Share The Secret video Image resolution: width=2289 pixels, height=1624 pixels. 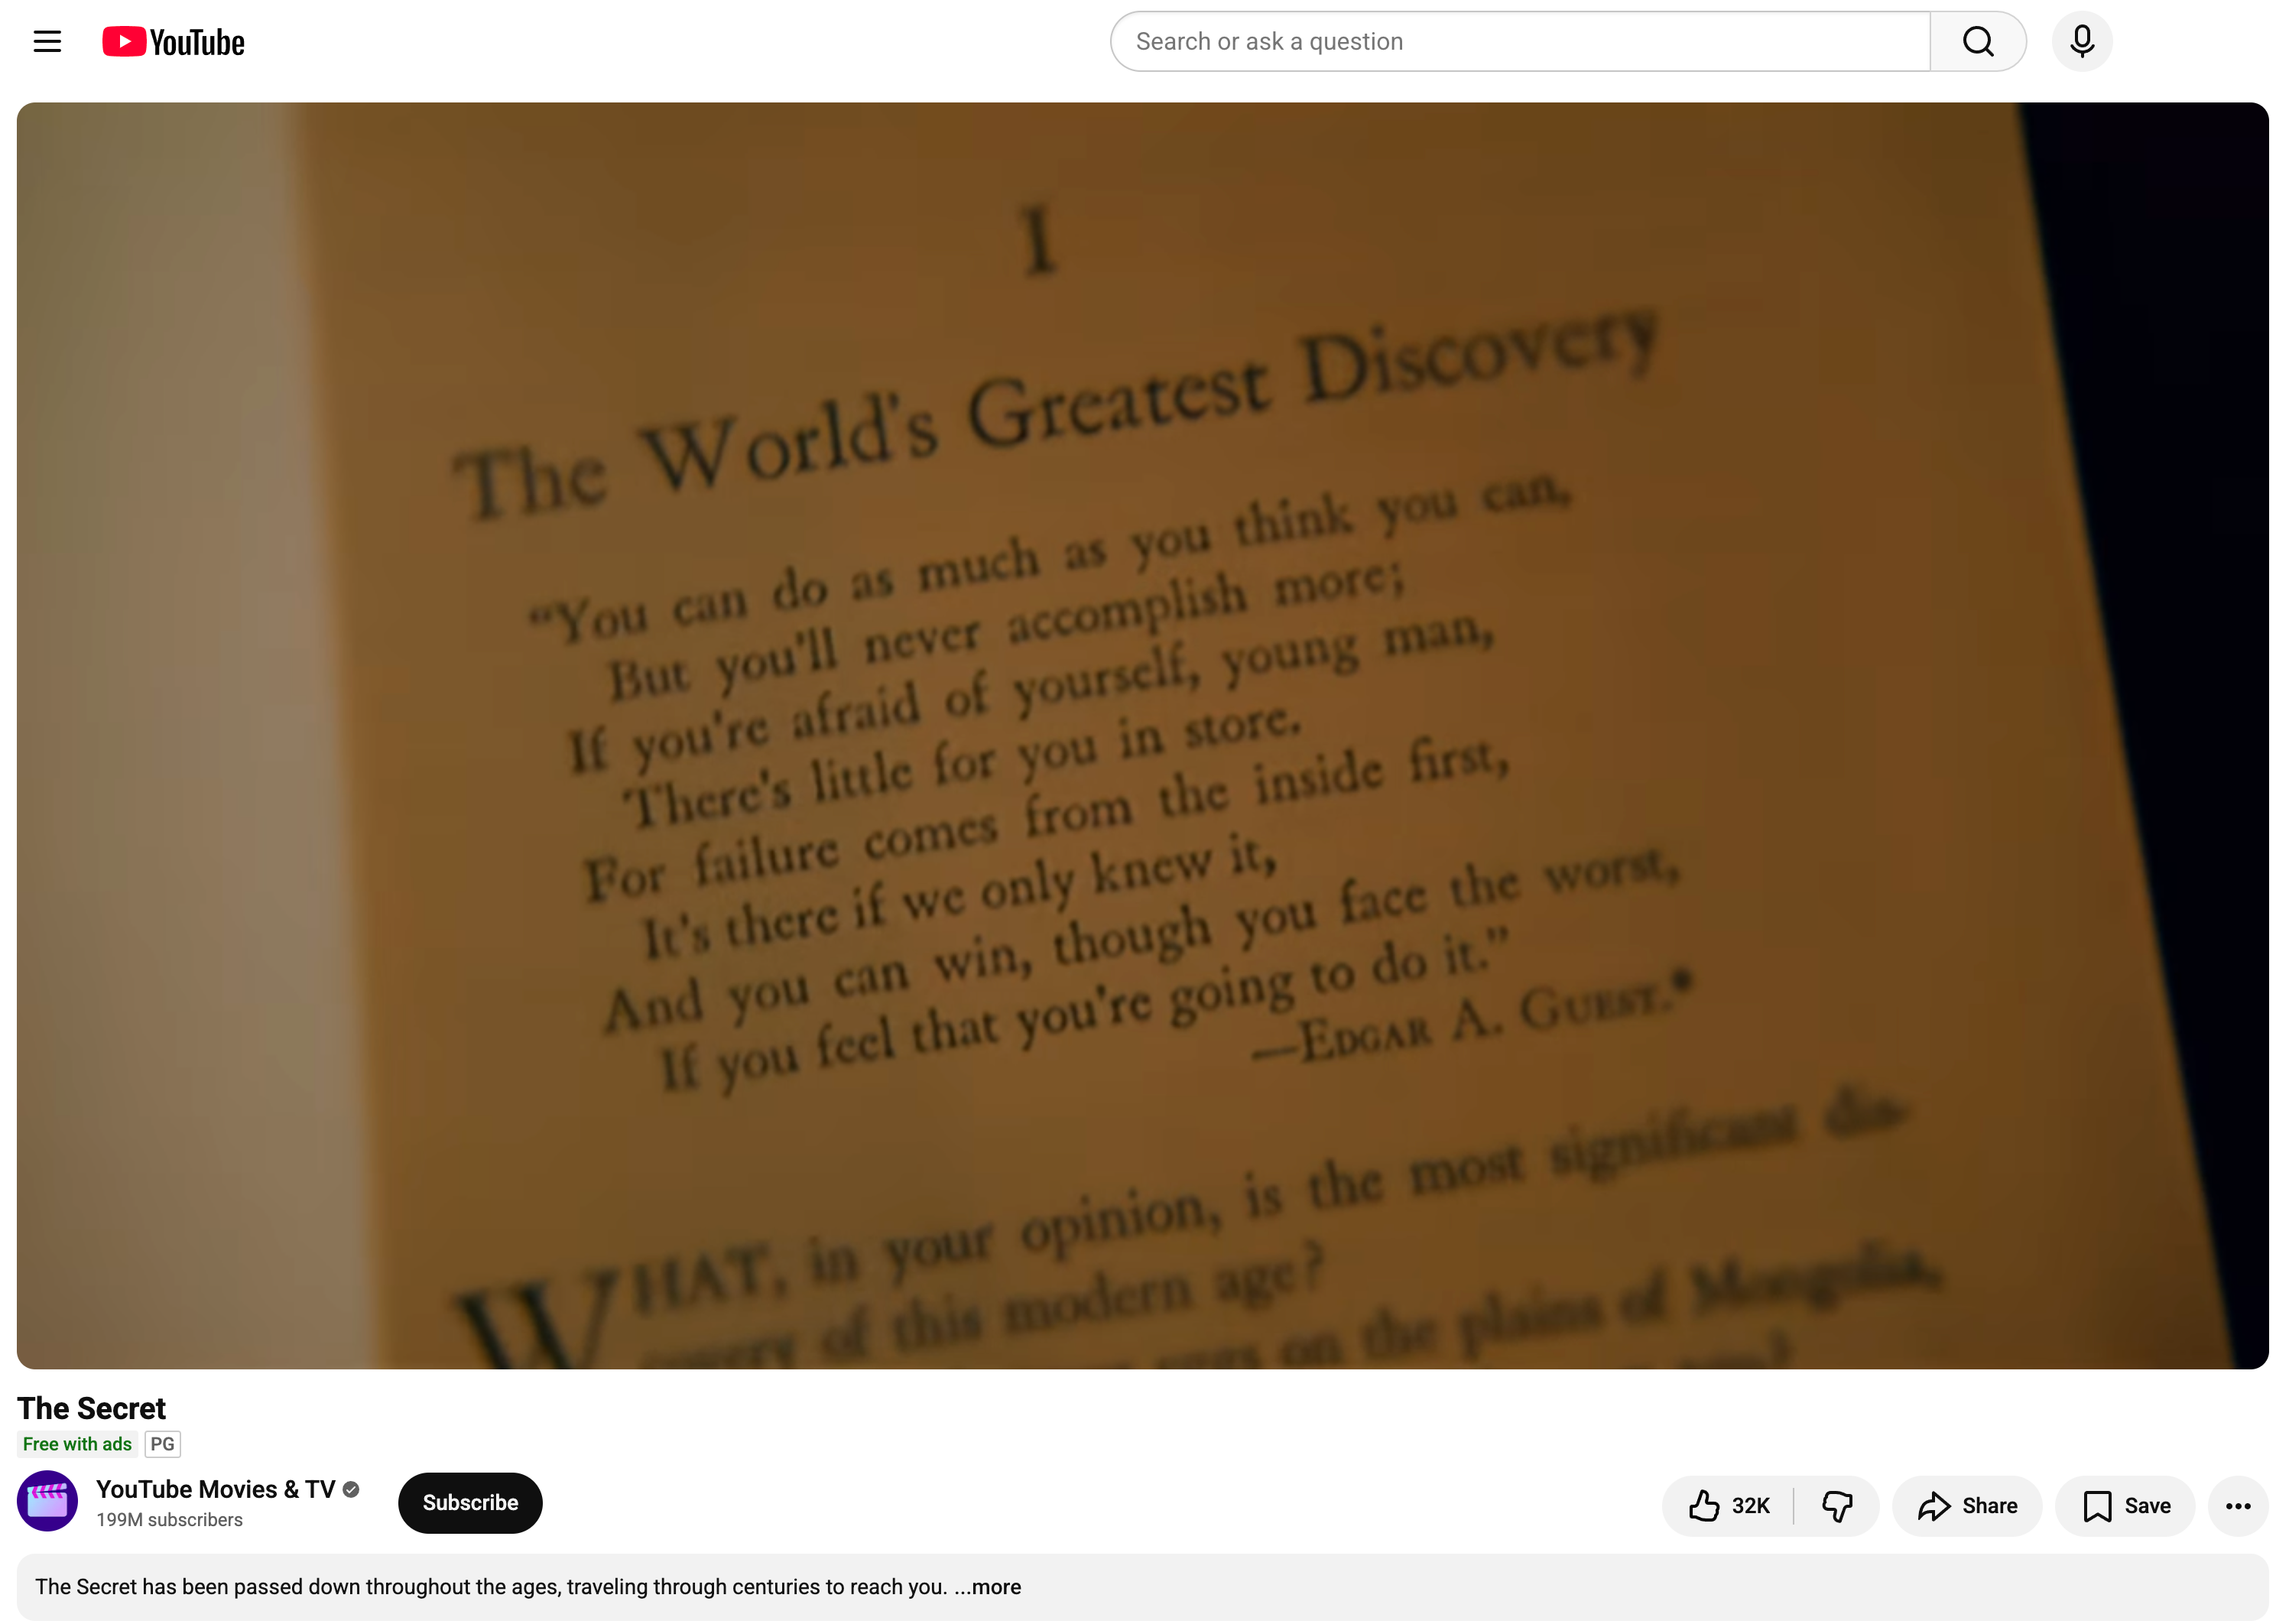(1967, 1505)
